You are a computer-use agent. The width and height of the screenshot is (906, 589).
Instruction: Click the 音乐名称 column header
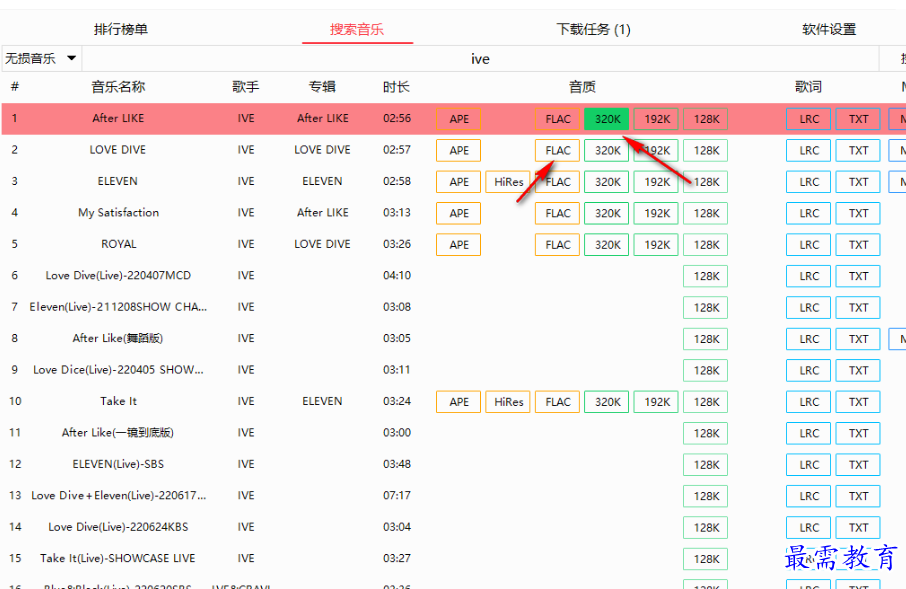(x=118, y=87)
